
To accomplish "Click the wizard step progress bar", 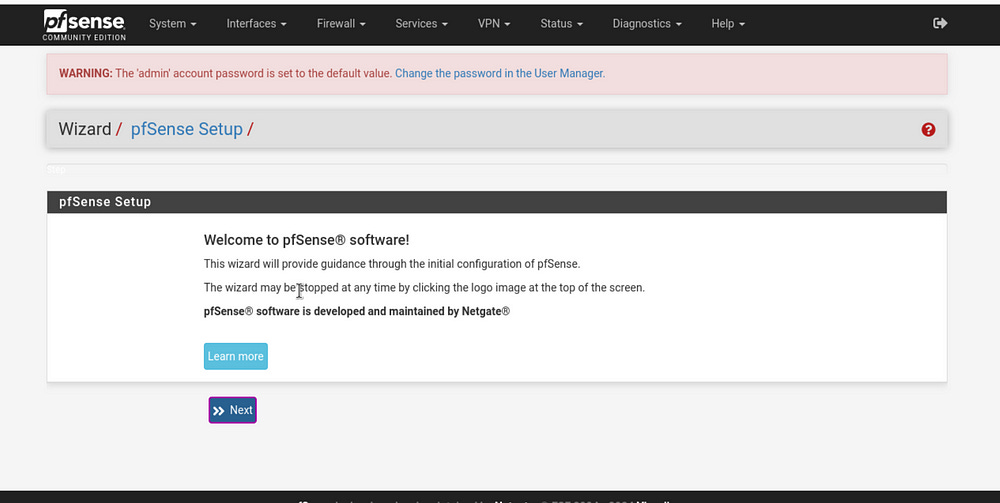I will [x=497, y=169].
